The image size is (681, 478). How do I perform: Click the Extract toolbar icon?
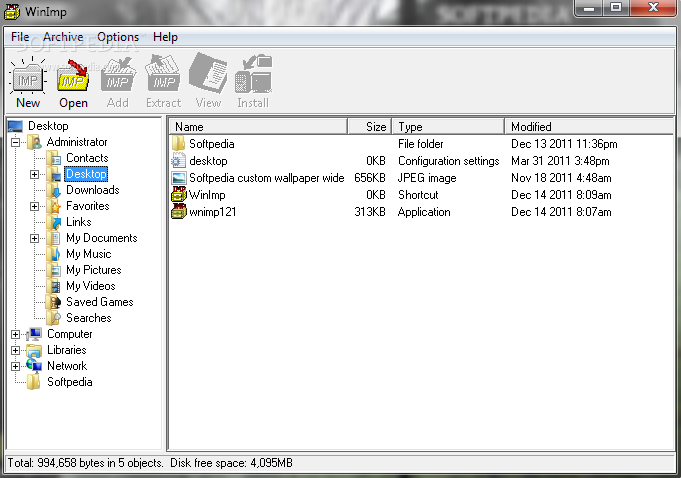(x=163, y=74)
